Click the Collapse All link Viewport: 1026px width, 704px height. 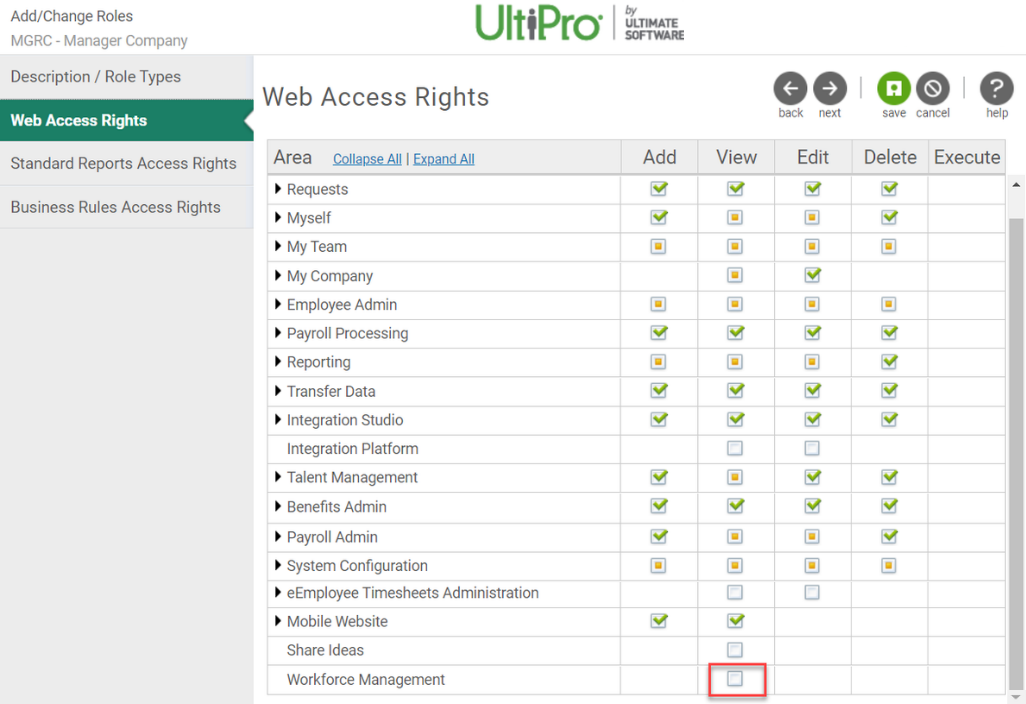pos(367,159)
